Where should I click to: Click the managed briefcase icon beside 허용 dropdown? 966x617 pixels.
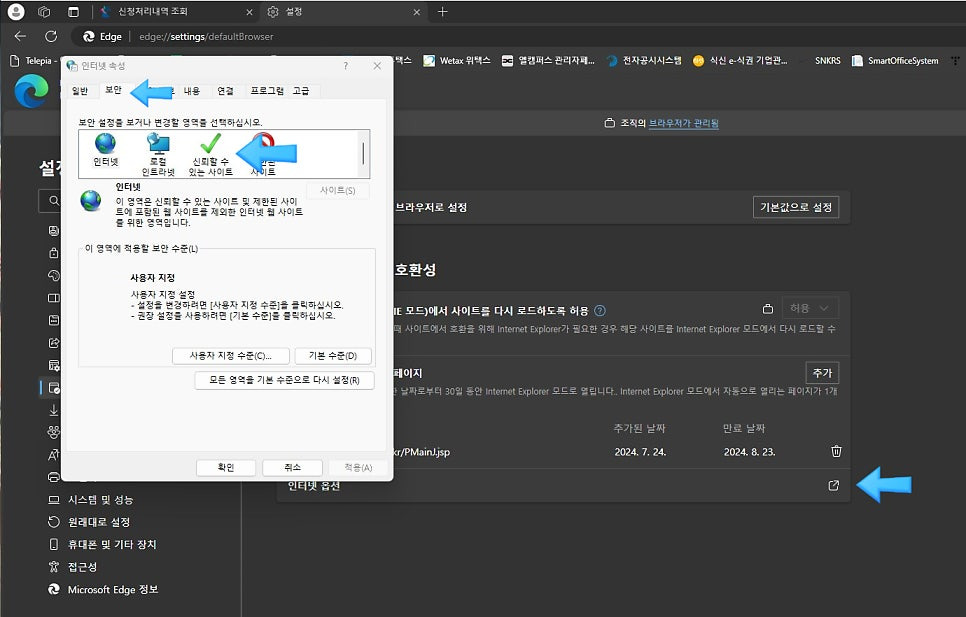(768, 308)
